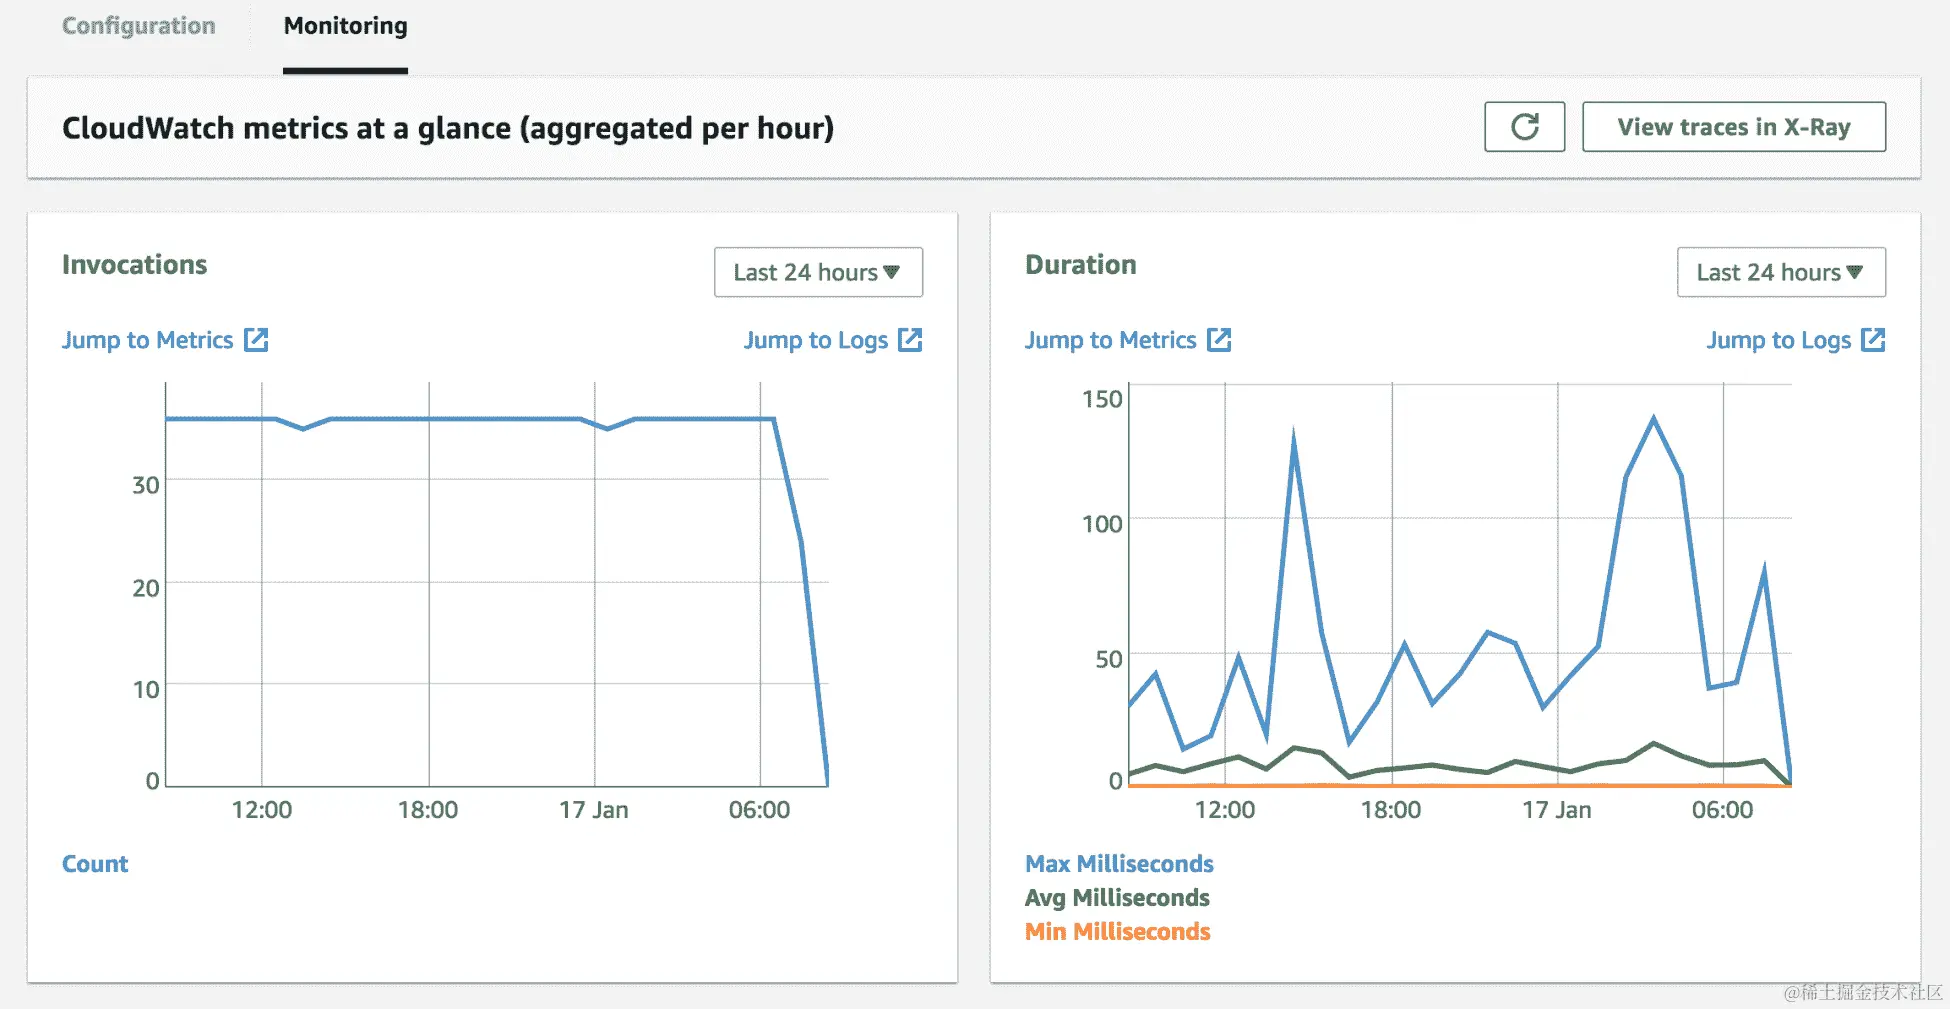
Task: Toggle the Avg Milliseconds legend series
Action: pyautogui.click(x=1117, y=898)
